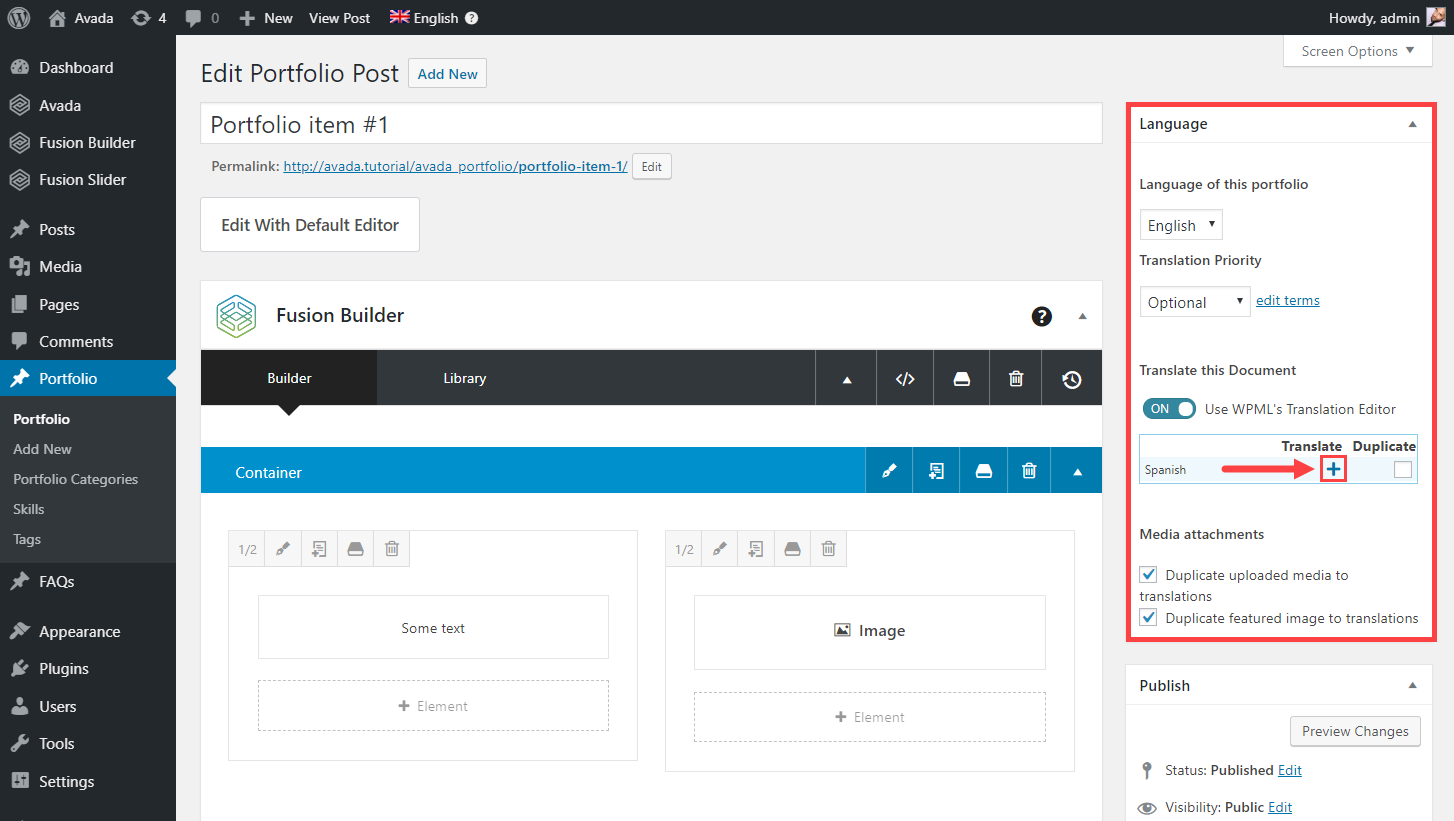Open the Screen Options dropdown
The height and width of the screenshot is (821, 1454).
1358,51
